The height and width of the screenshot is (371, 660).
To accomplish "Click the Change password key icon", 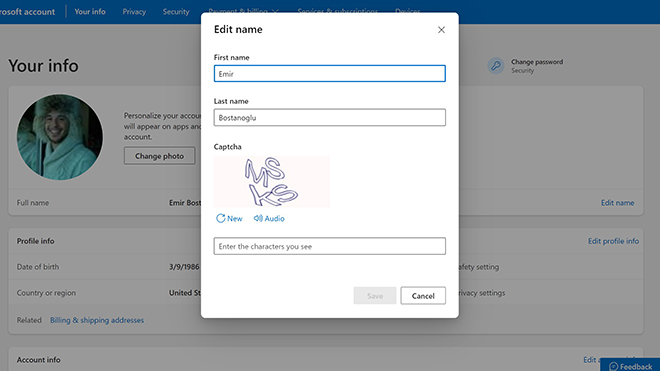I will [x=496, y=66].
